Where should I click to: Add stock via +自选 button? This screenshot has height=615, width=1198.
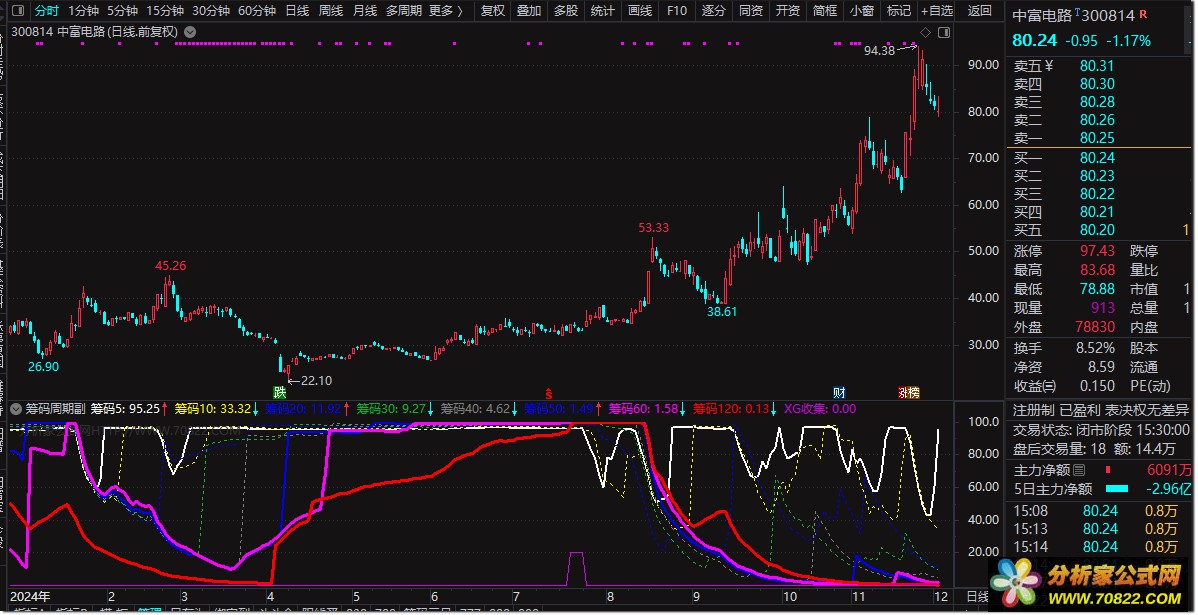tap(936, 11)
